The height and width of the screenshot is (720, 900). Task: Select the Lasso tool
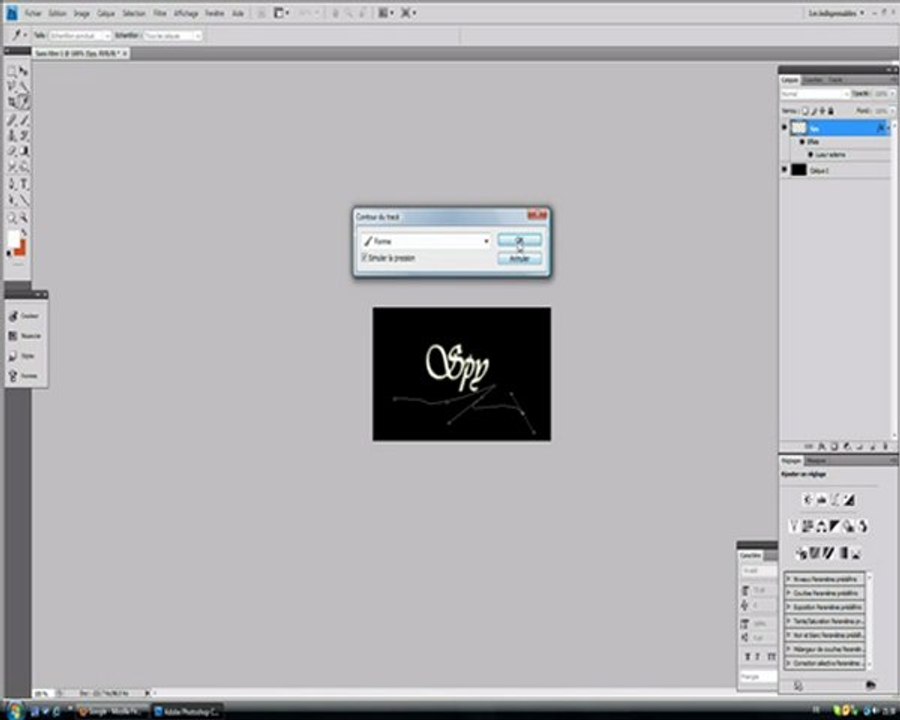[12, 87]
